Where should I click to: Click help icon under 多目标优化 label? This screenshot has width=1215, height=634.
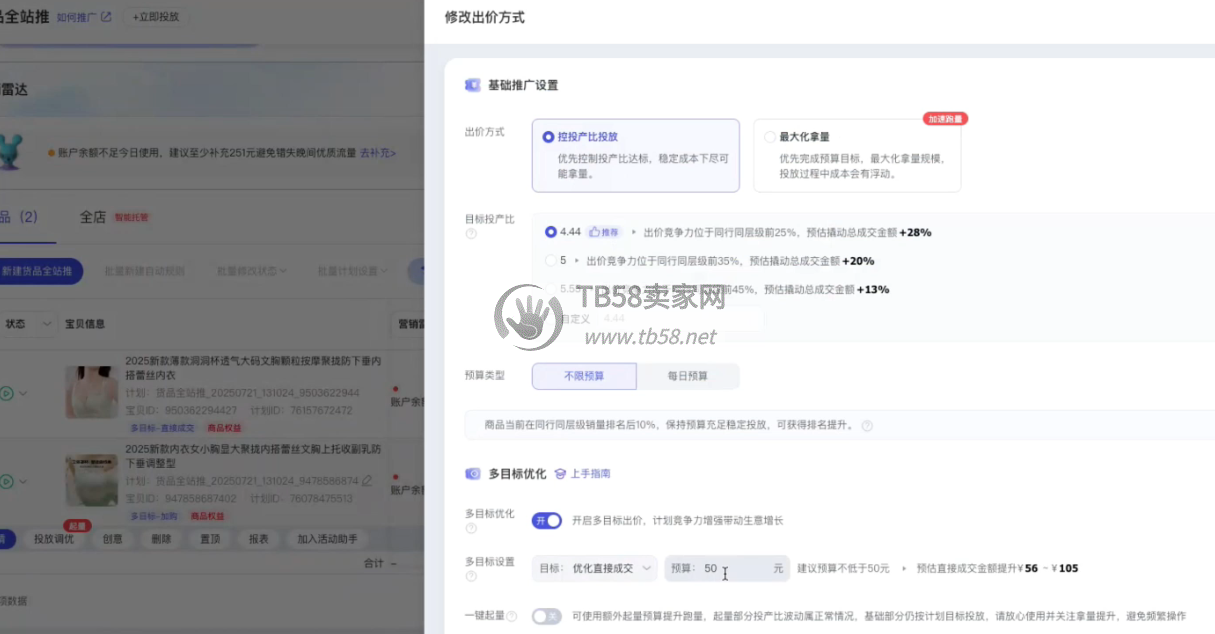(x=471, y=529)
